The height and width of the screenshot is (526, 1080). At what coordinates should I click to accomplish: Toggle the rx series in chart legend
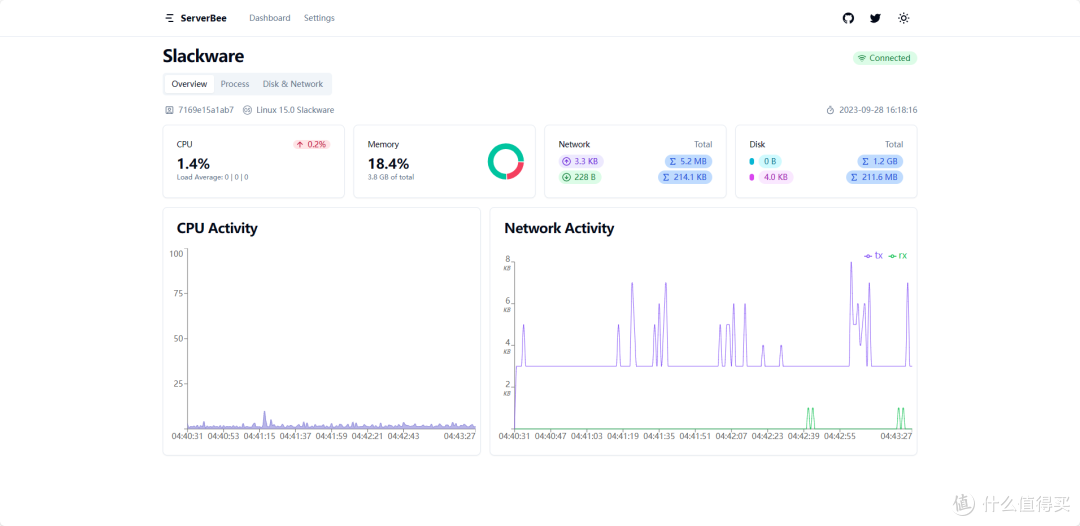898,255
